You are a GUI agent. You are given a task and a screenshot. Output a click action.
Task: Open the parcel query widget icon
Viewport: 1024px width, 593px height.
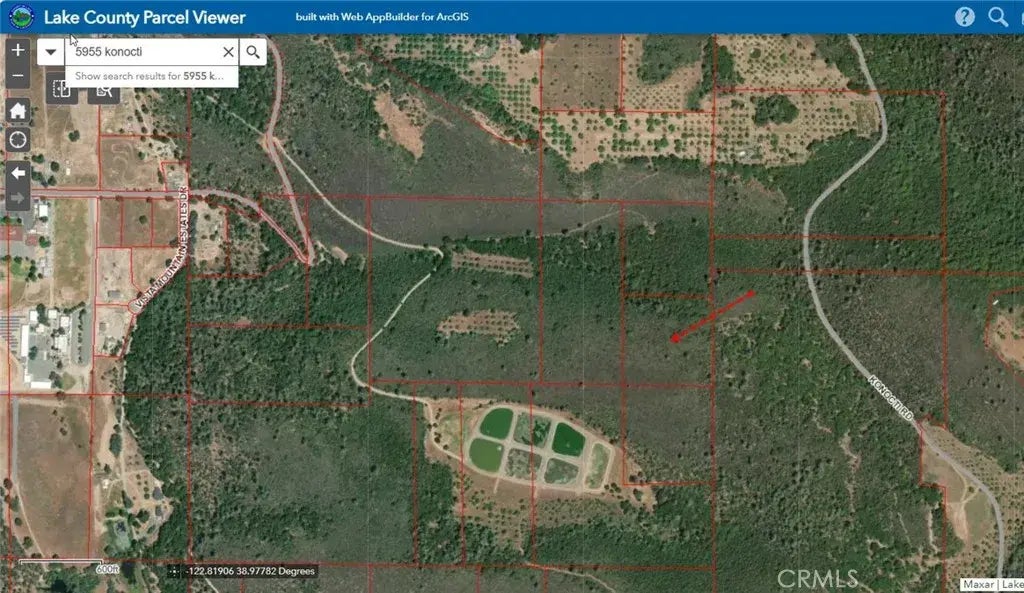coord(103,91)
